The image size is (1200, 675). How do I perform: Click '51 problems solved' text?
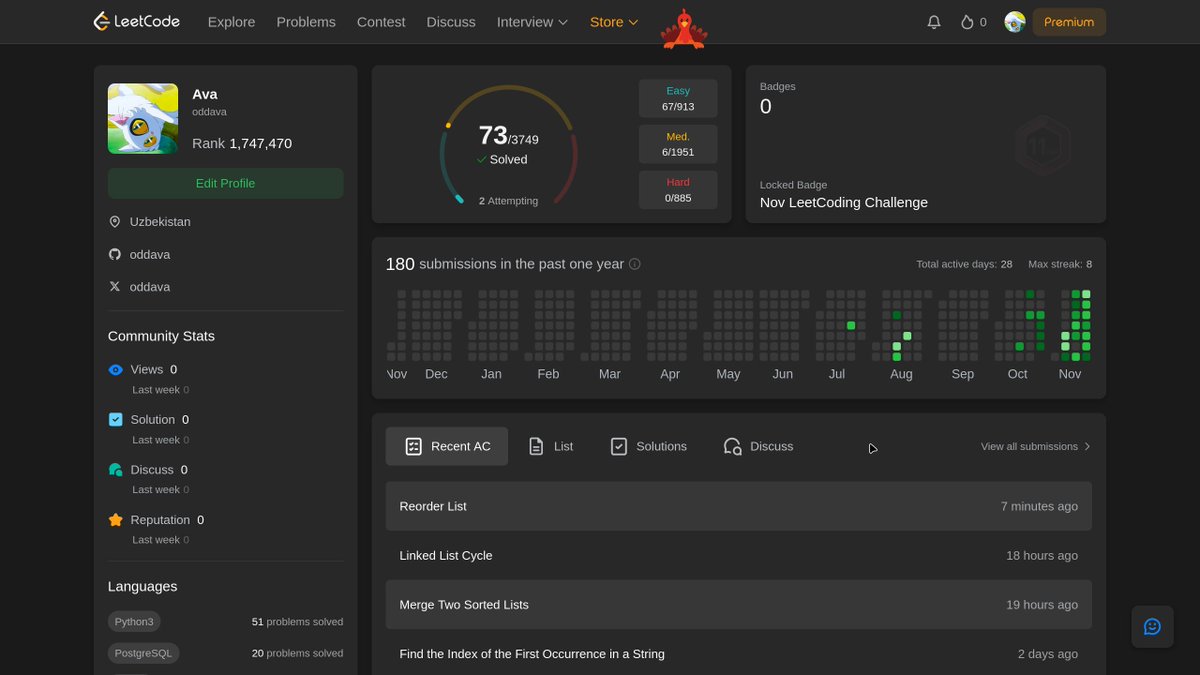point(297,622)
